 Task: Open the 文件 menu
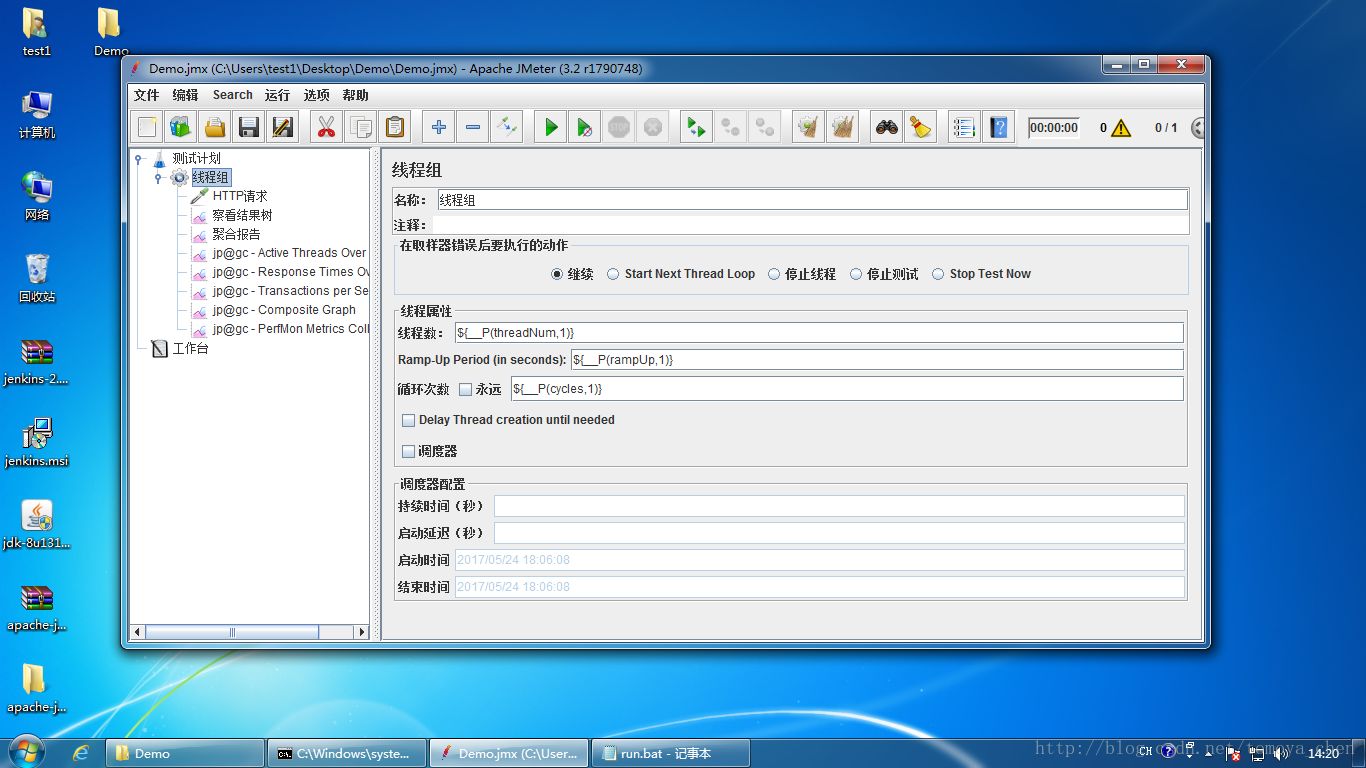tap(147, 95)
